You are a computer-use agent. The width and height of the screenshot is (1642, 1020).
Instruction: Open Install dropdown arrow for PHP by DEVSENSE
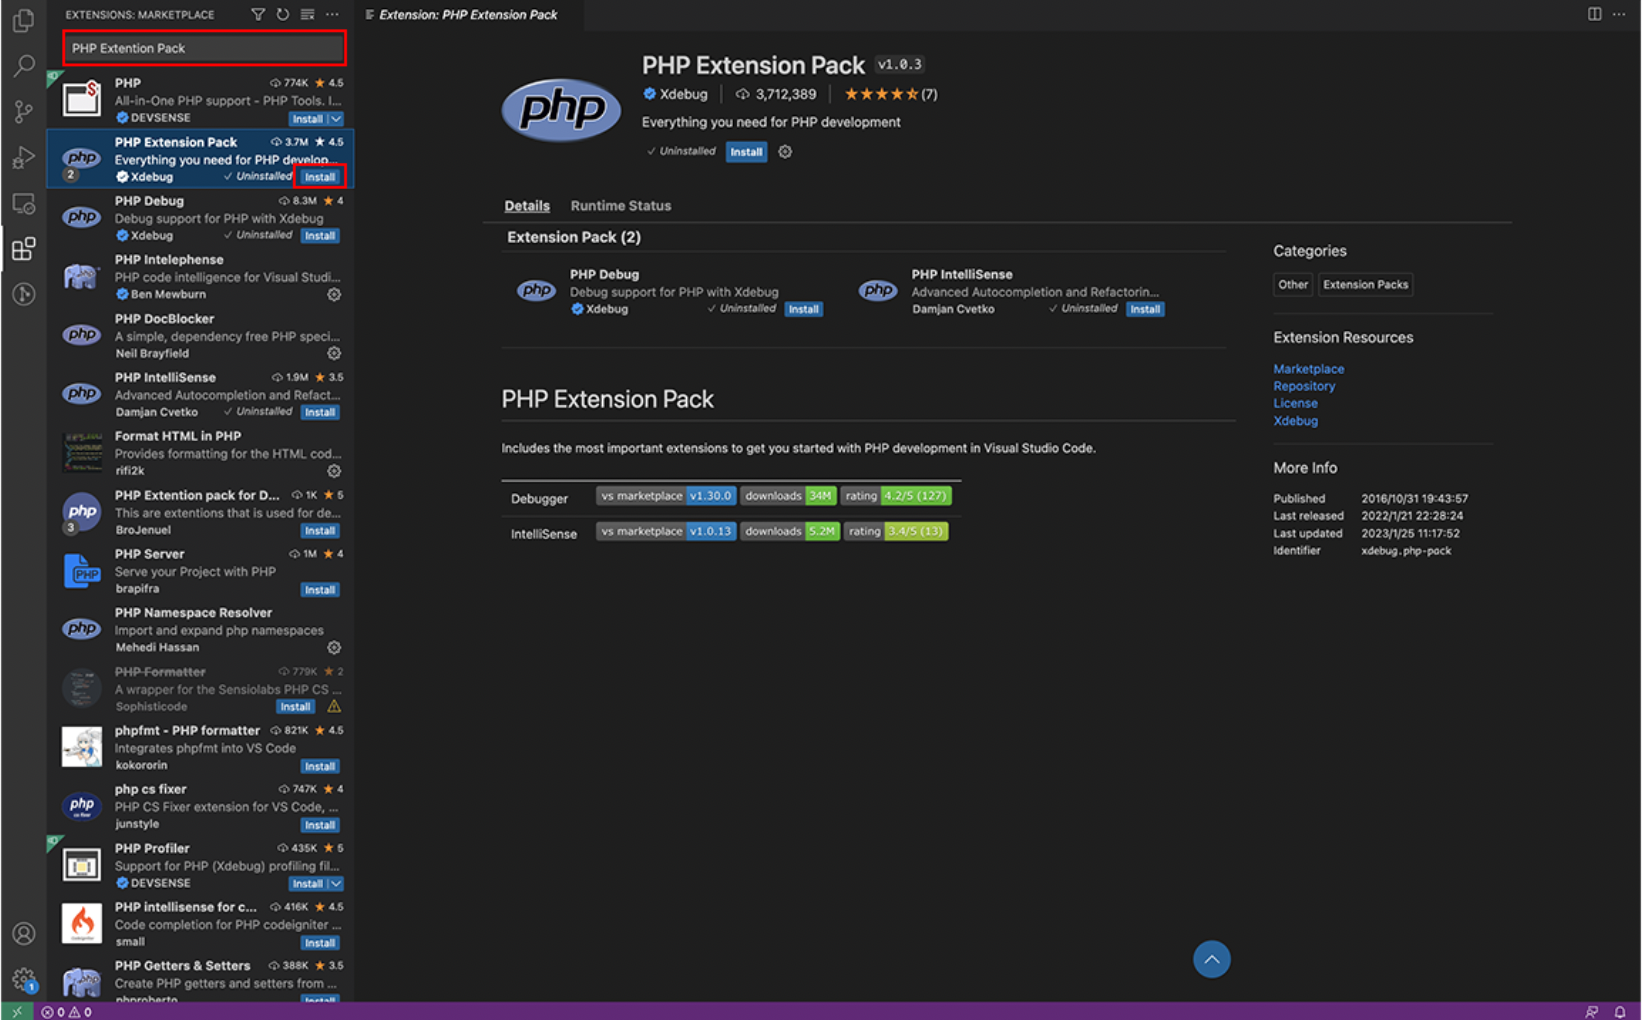pyautogui.click(x=336, y=119)
